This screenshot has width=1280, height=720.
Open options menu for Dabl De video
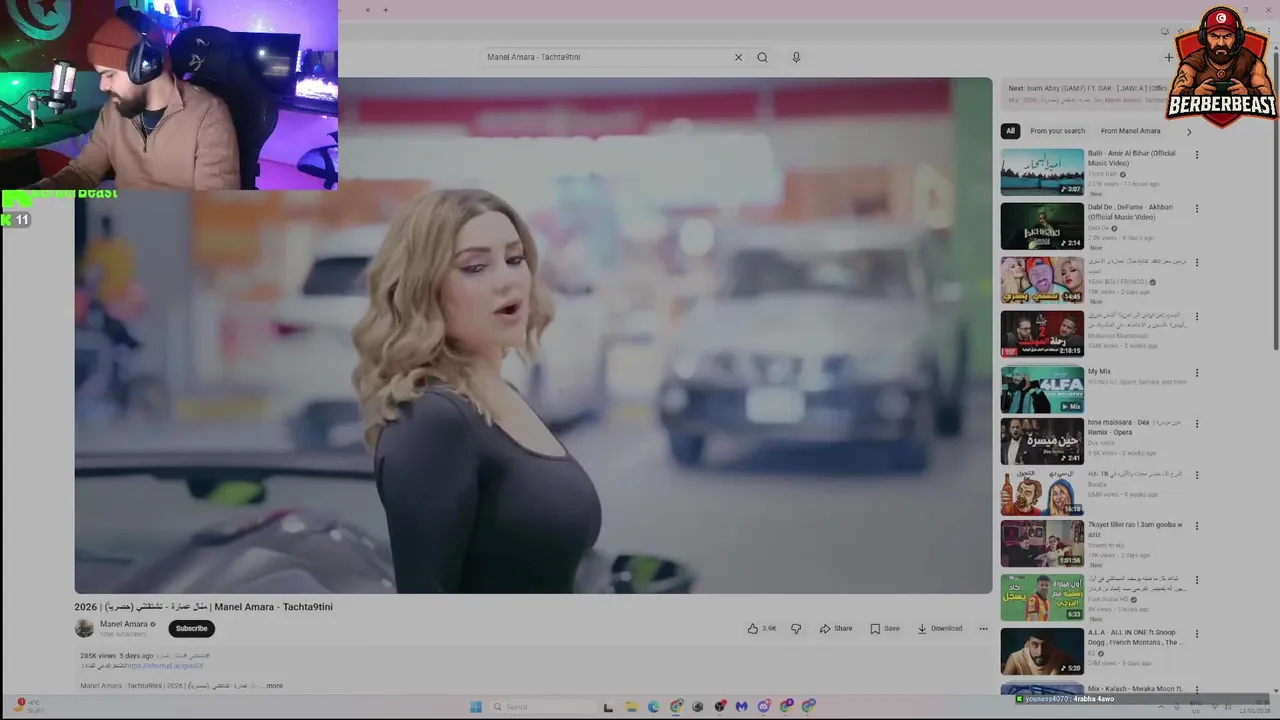(1196, 209)
